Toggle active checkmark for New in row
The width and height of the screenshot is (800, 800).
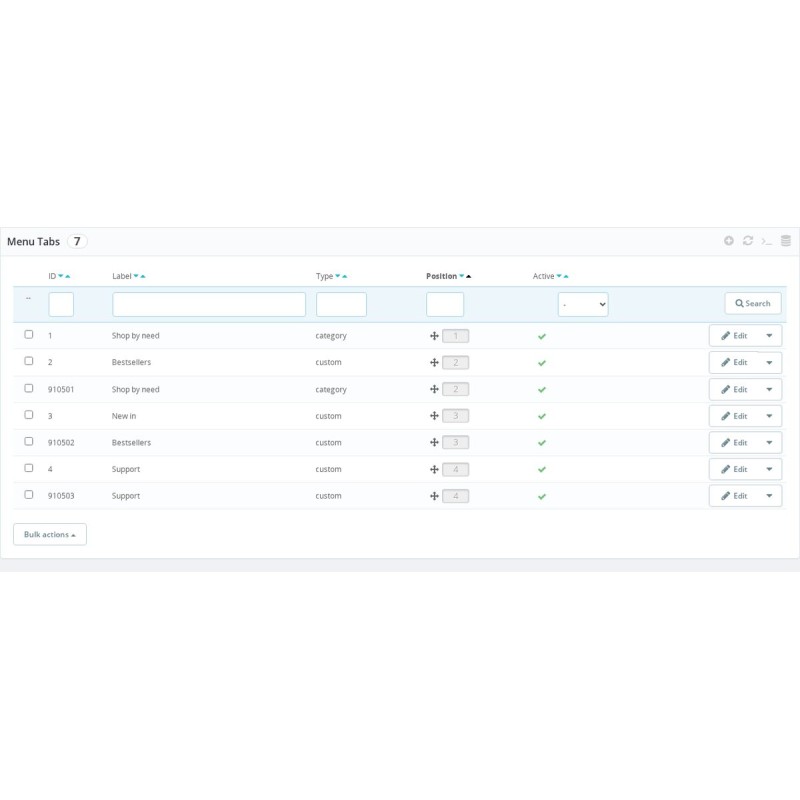click(542, 416)
